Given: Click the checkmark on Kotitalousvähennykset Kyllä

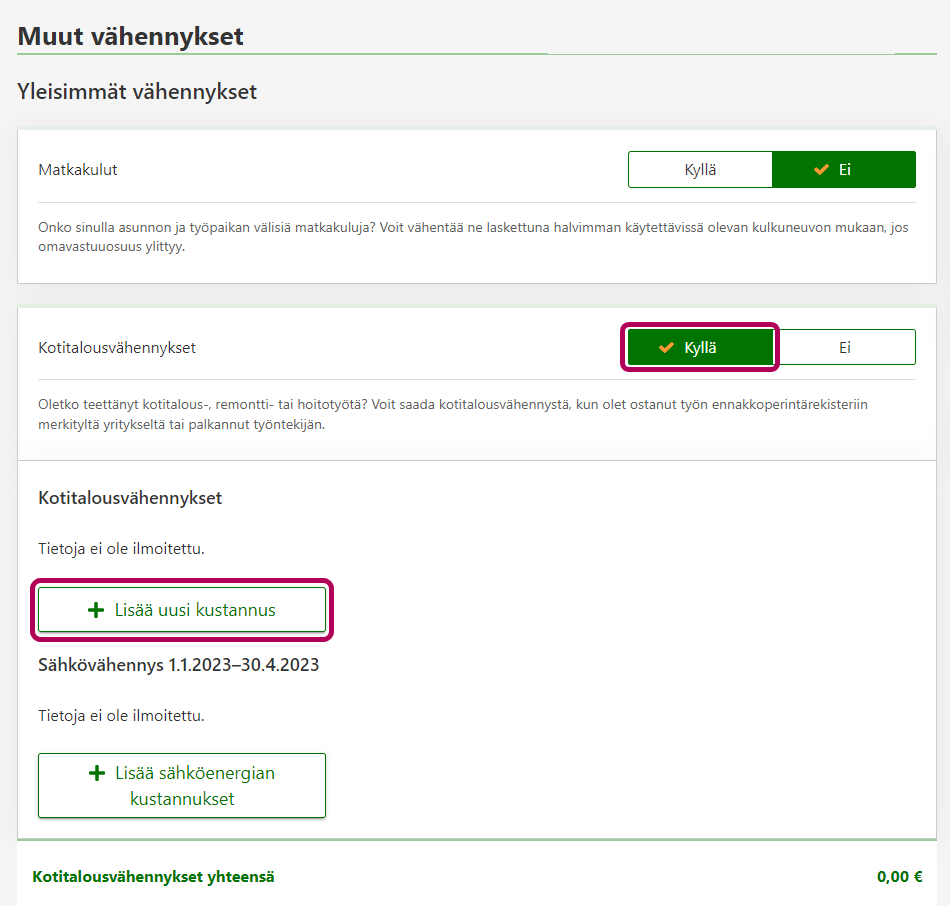Looking at the screenshot, I should (666, 348).
